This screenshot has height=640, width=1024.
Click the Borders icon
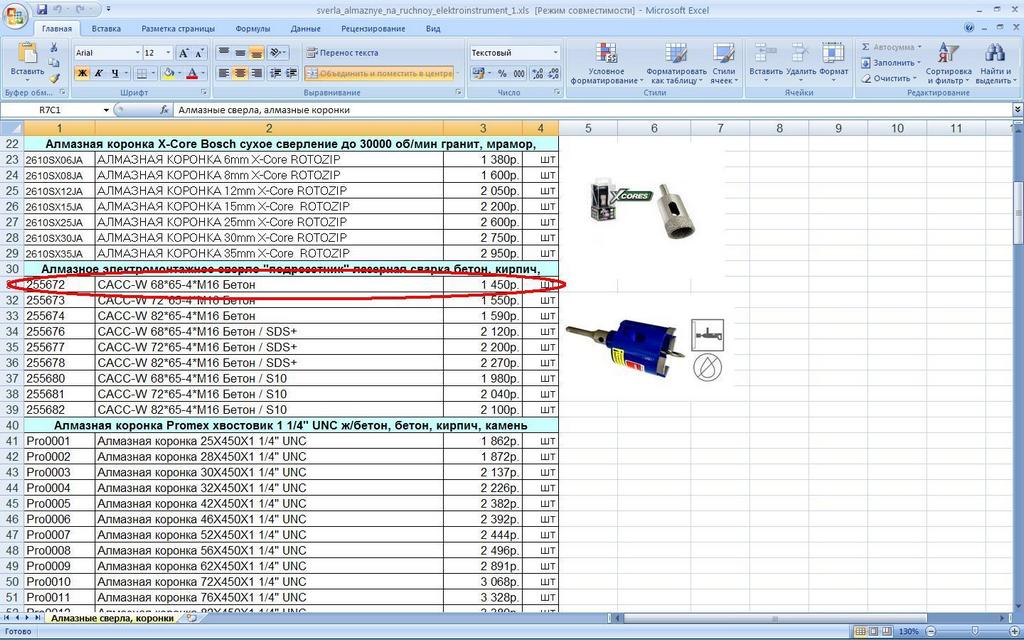click(x=141, y=73)
